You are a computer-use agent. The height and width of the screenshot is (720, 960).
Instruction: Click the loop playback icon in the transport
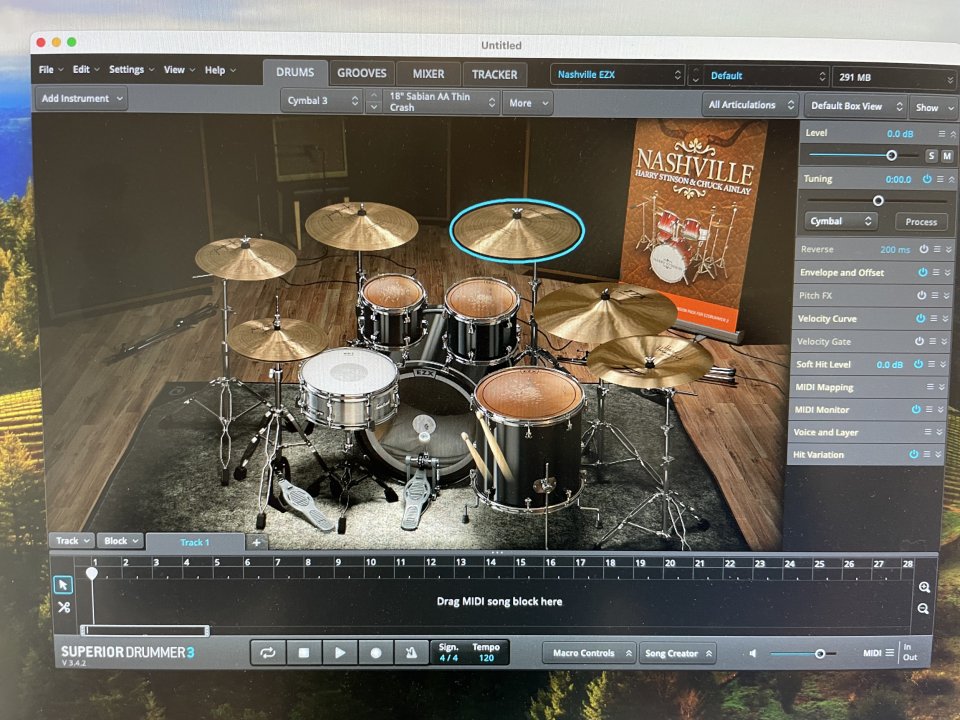click(268, 652)
